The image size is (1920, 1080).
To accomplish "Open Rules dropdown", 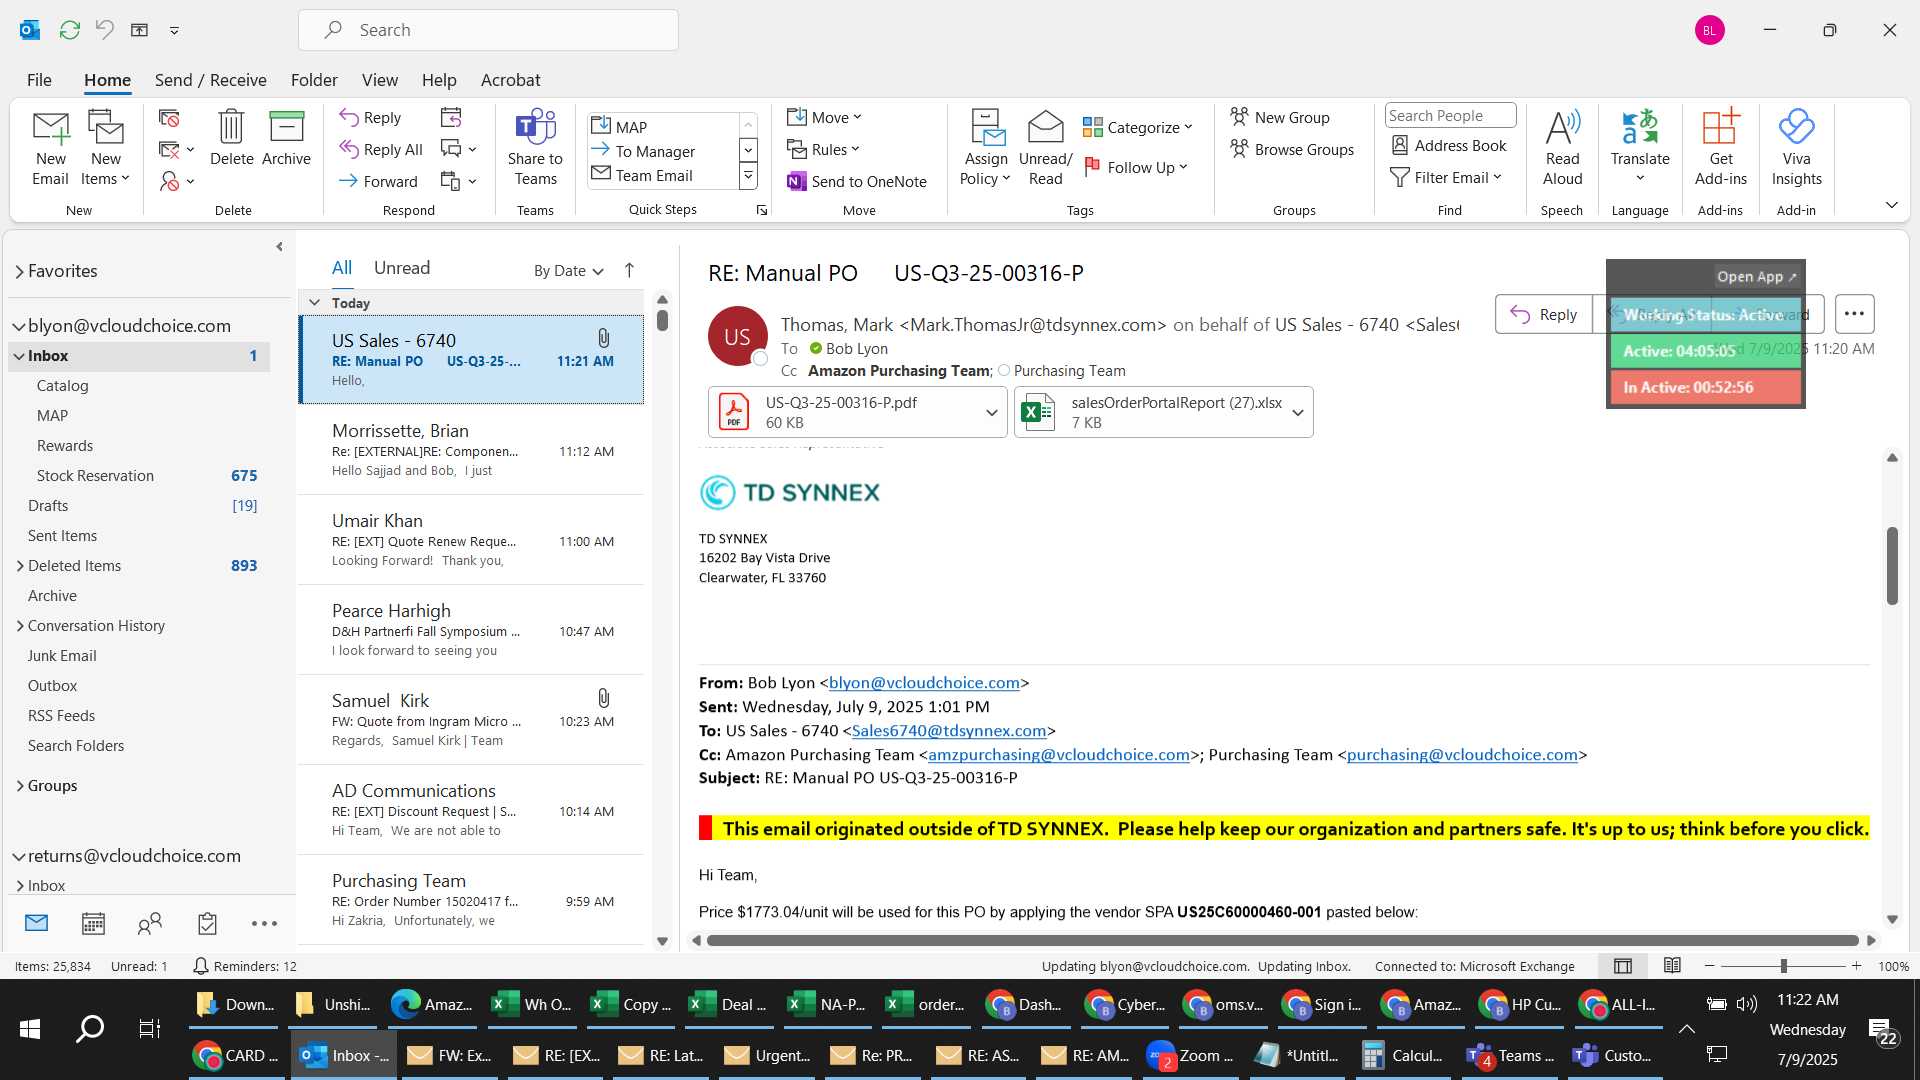I will 823,149.
